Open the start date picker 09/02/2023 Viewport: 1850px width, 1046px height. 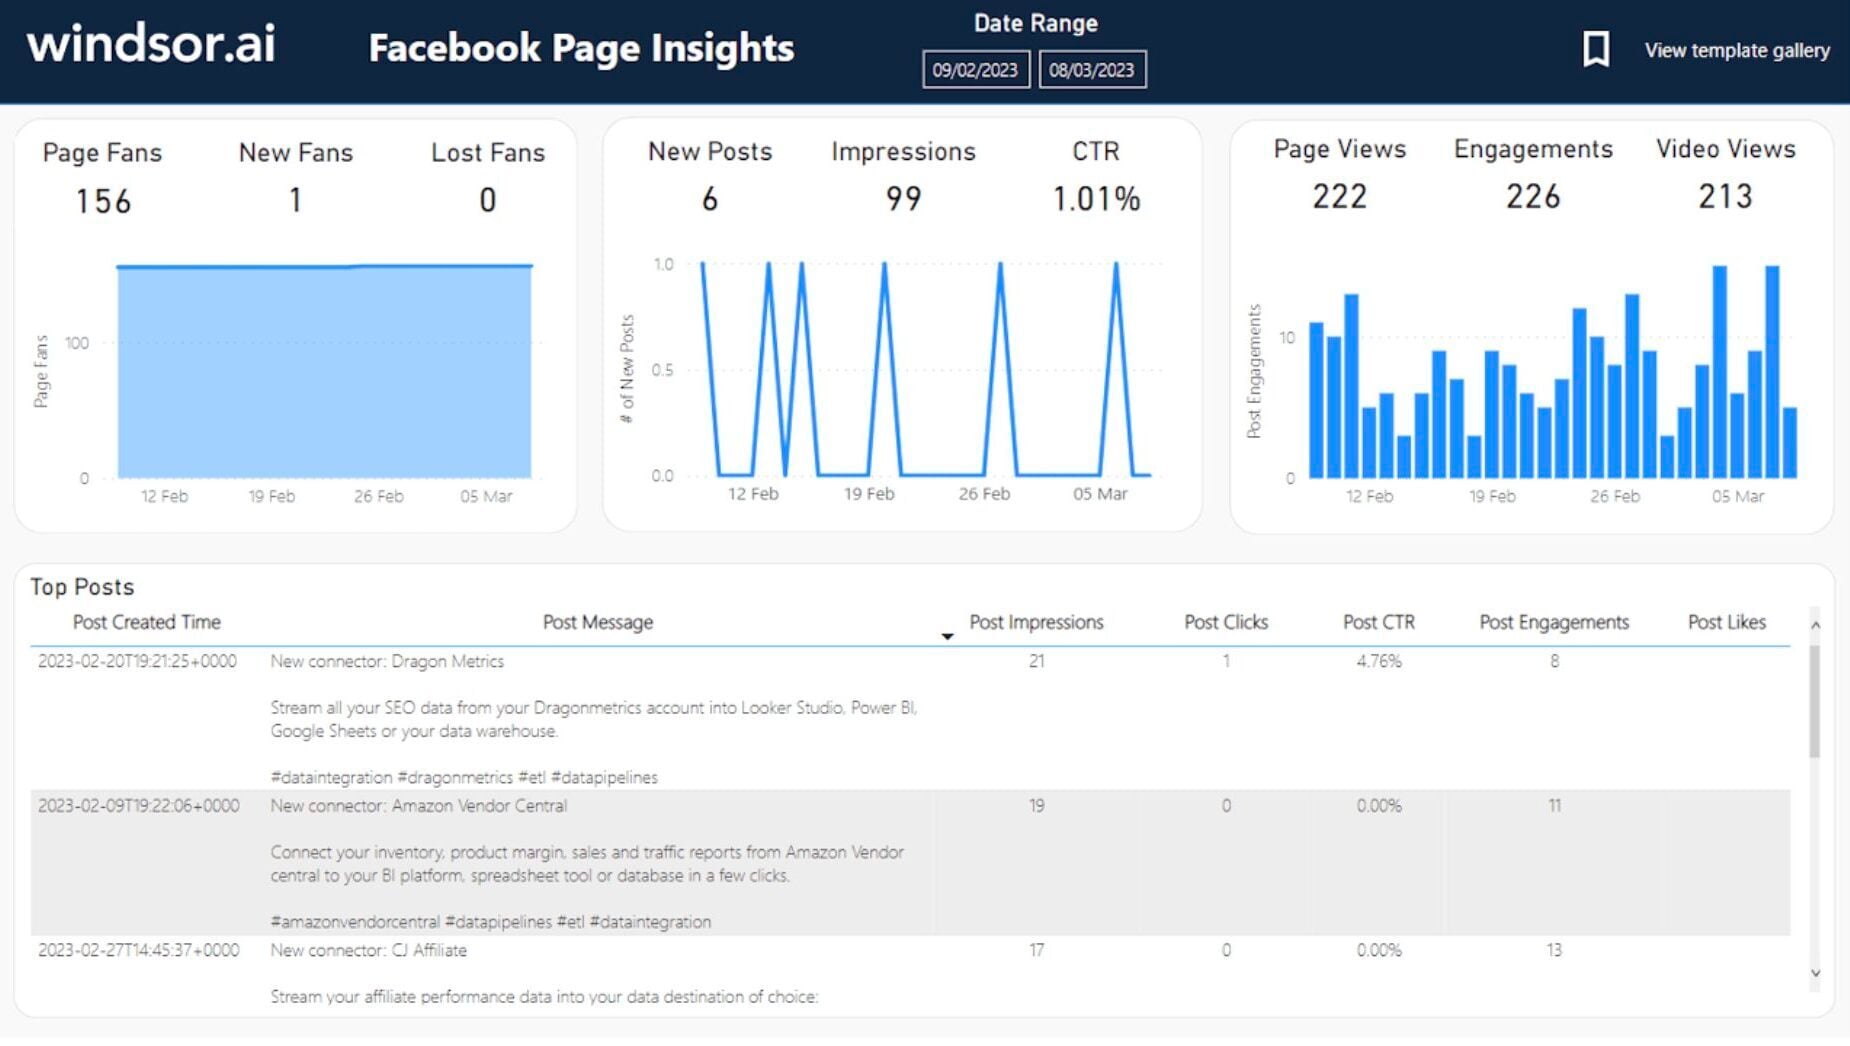tap(975, 69)
